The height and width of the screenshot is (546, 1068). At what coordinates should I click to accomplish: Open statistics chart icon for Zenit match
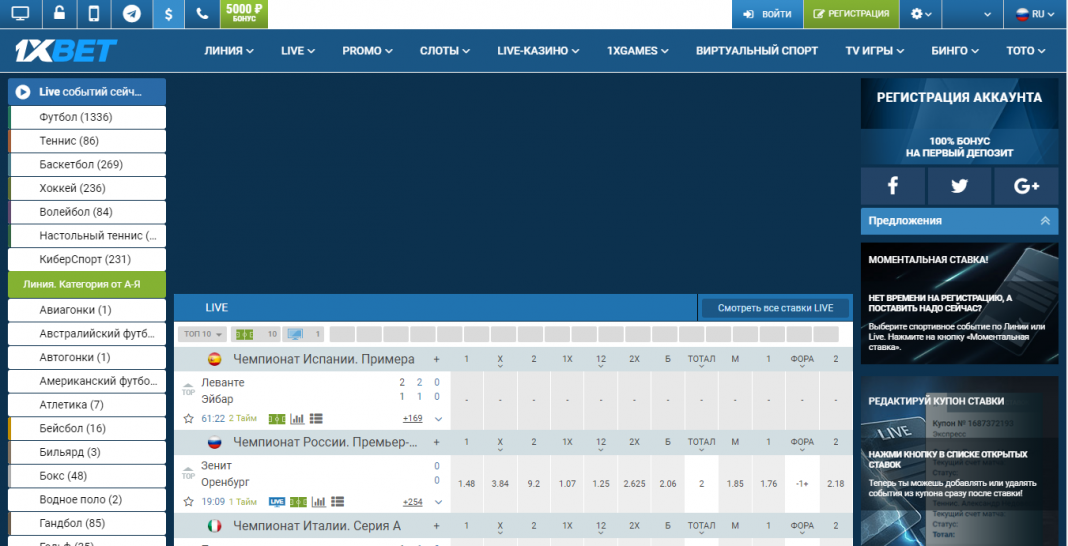318,502
